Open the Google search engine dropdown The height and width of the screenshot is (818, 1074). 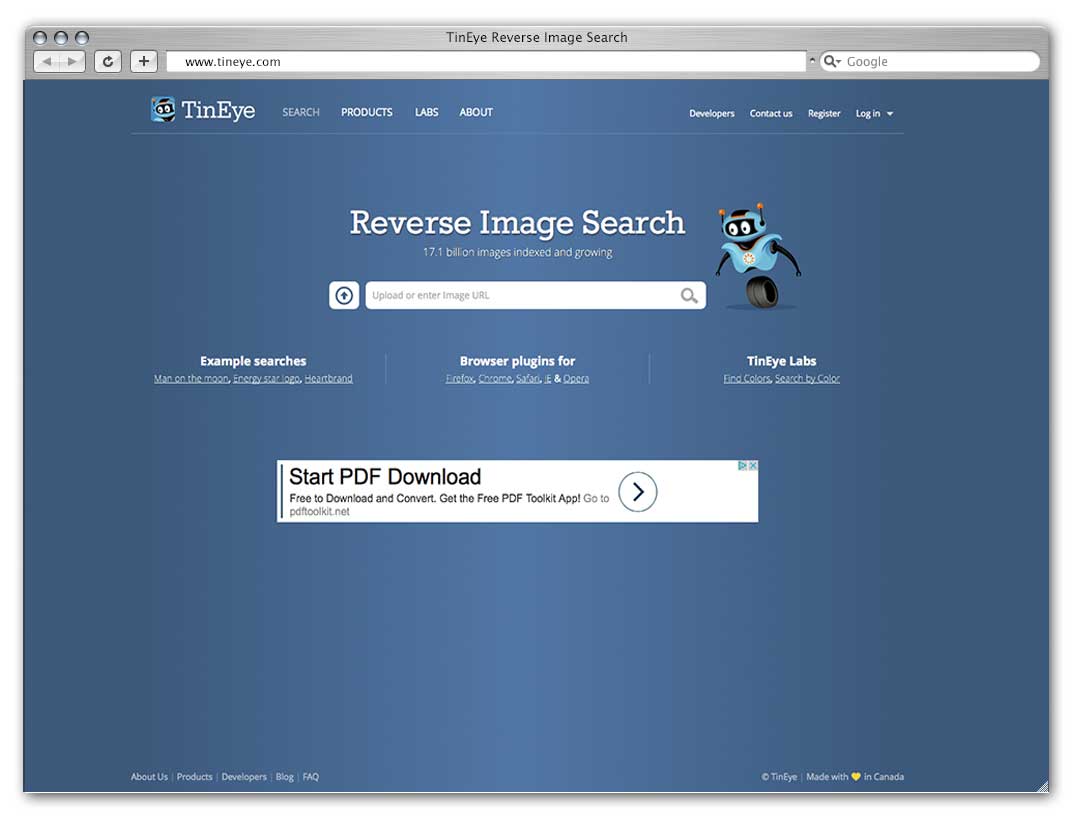point(832,61)
